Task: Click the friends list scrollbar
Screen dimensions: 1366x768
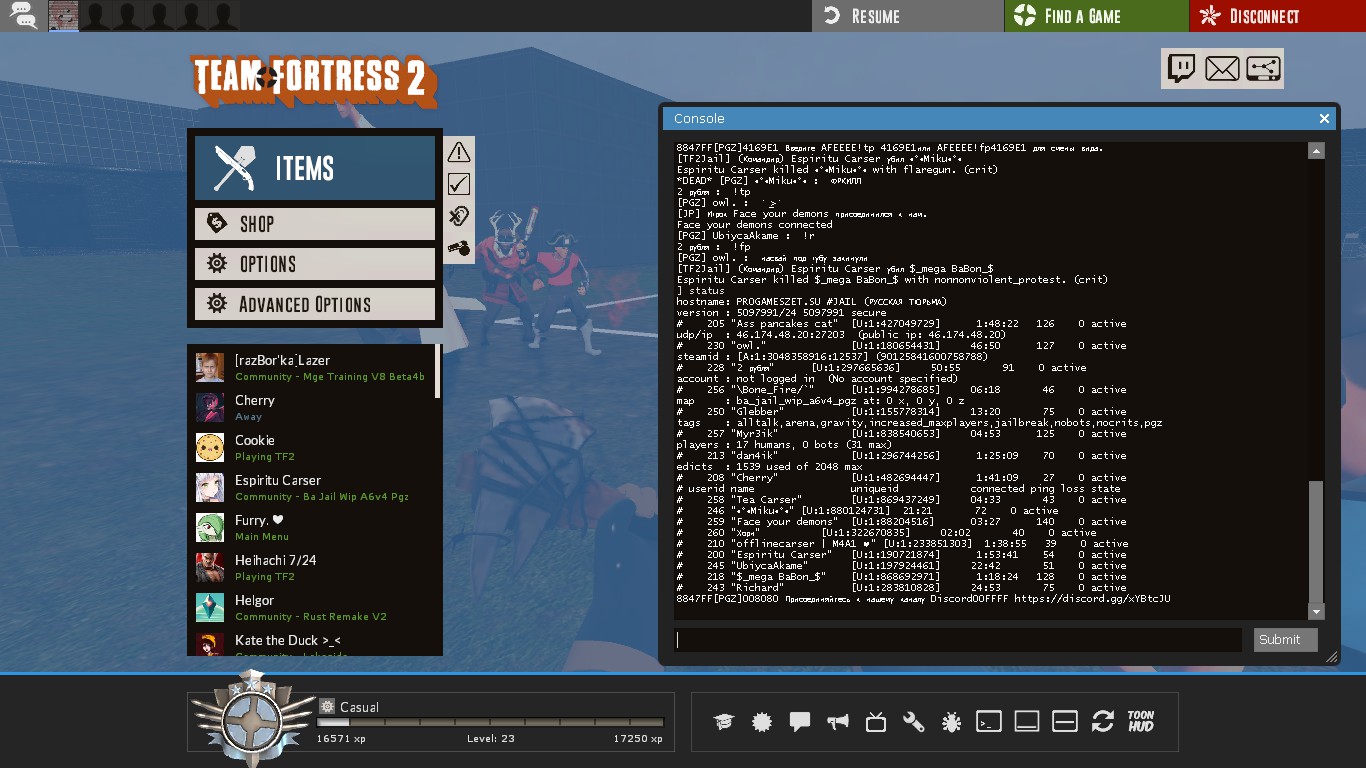Action: pyautogui.click(x=437, y=371)
